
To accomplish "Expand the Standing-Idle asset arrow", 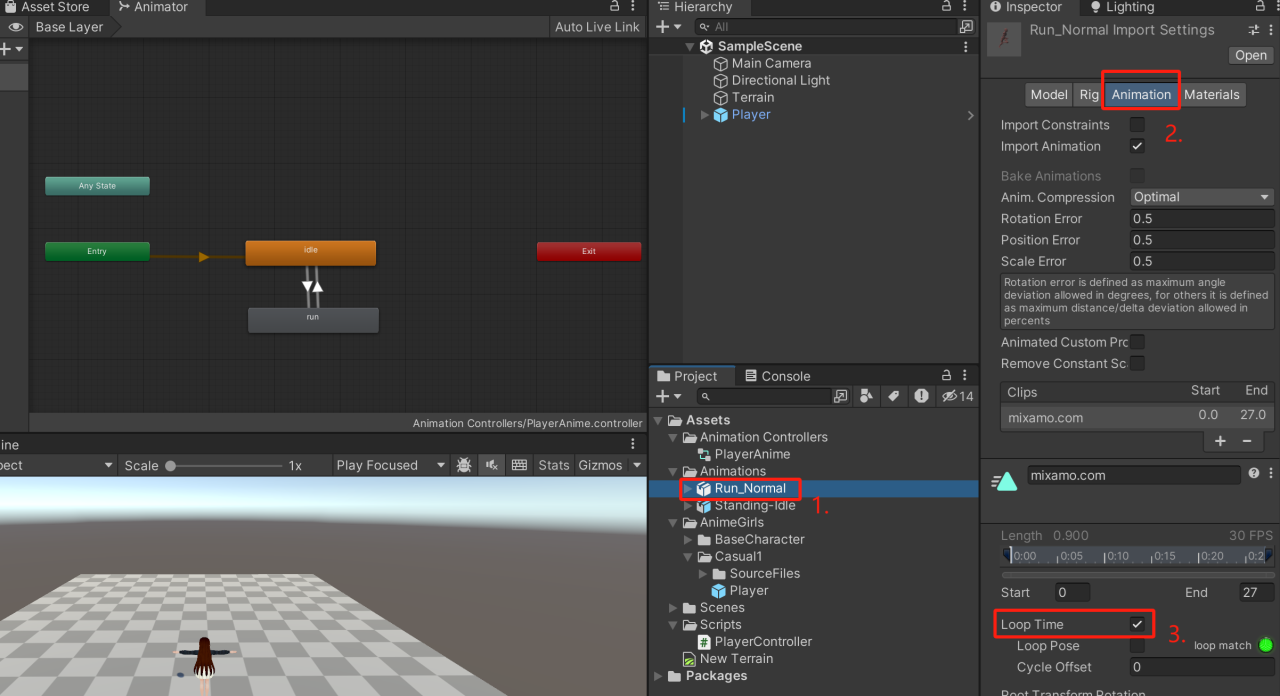I will pos(688,506).
